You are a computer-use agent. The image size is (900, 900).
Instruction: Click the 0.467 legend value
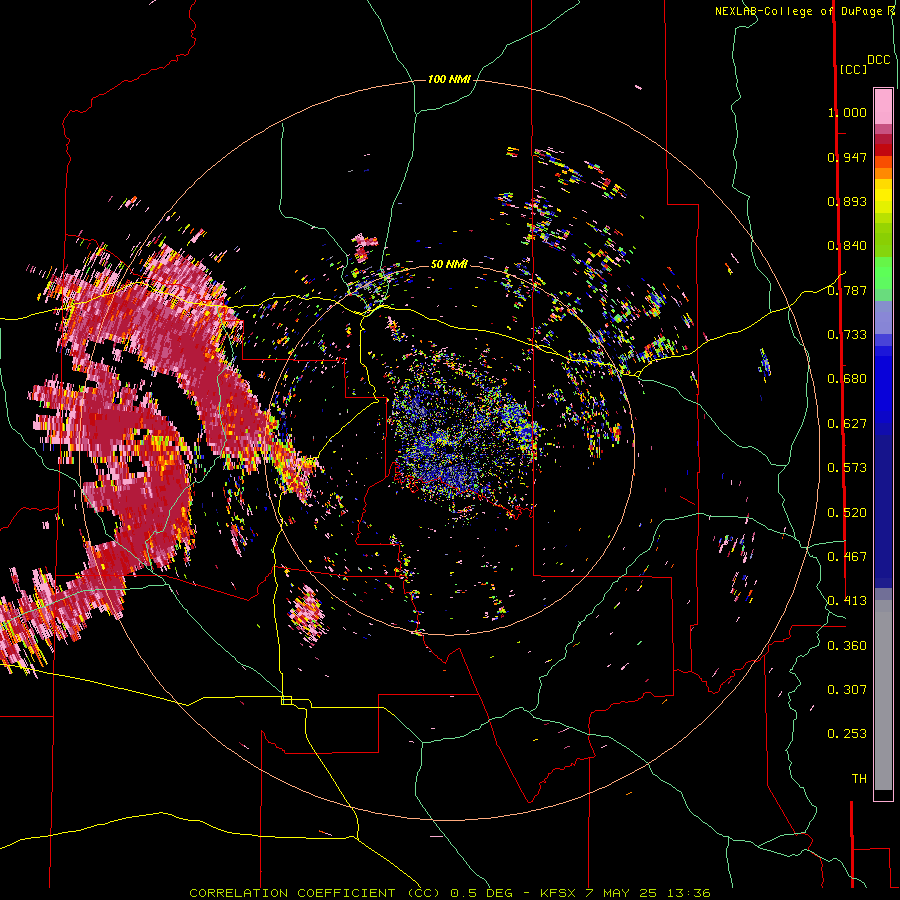coord(847,557)
